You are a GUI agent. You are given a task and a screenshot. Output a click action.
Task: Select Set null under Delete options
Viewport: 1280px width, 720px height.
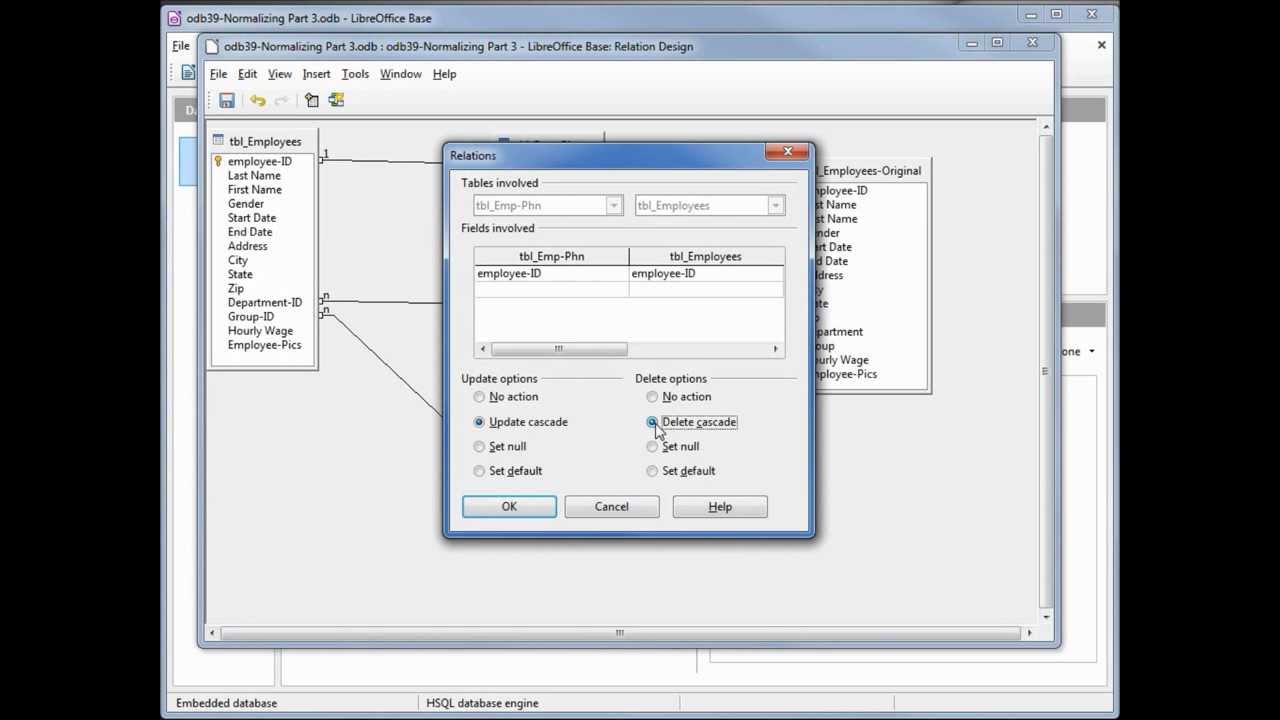pos(652,447)
